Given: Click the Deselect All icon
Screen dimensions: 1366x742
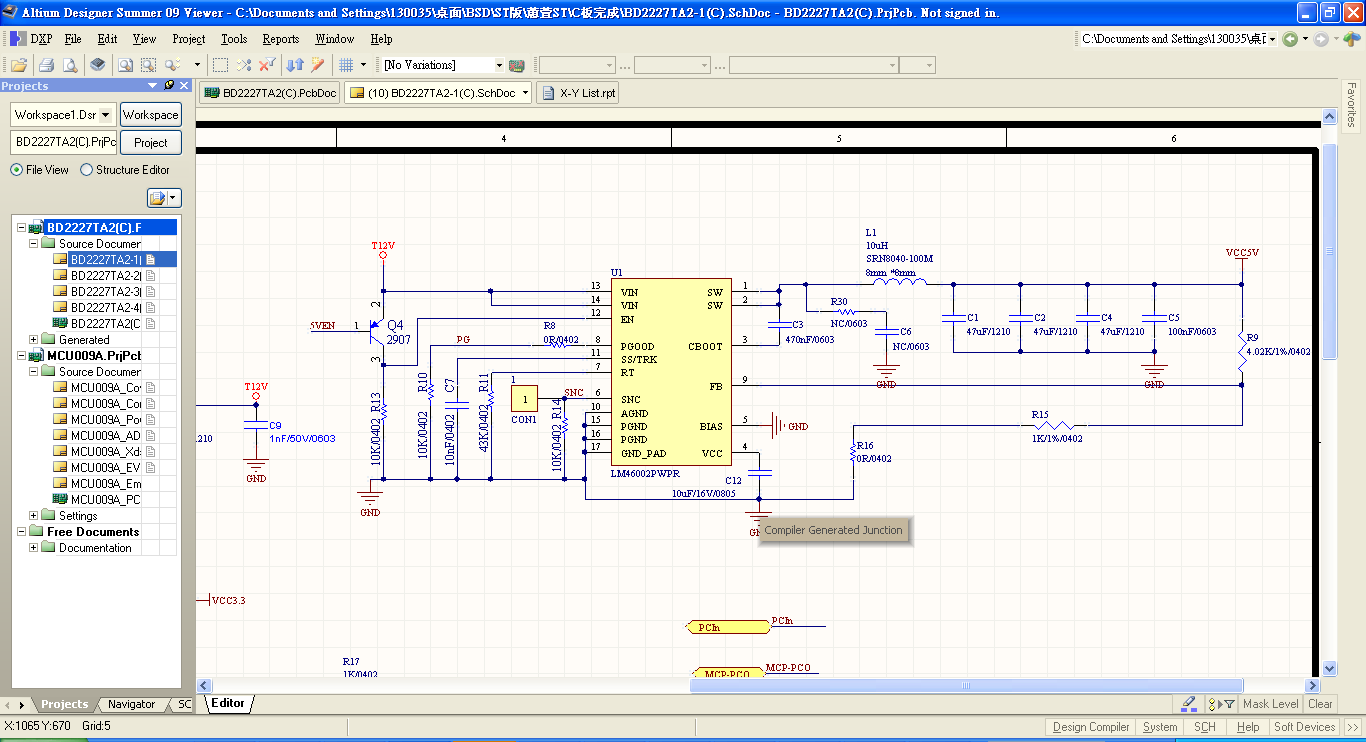Looking at the screenshot, I should point(244,65).
